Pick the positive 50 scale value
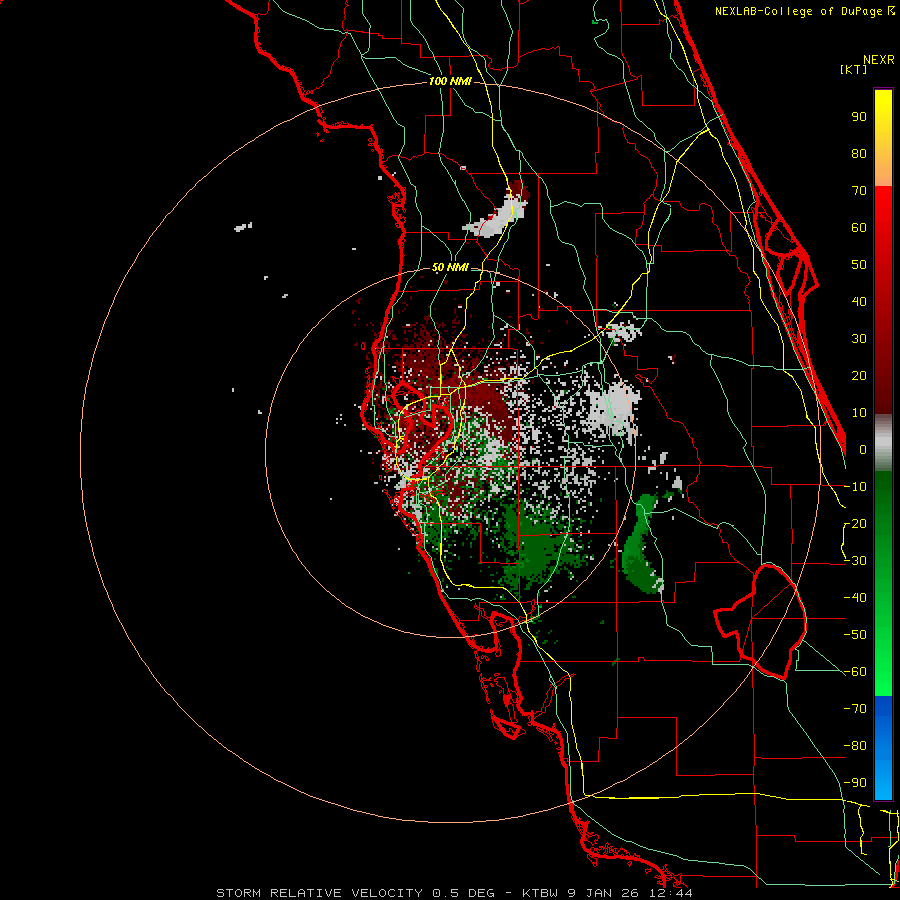This screenshot has width=900, height=900. click(x=859, y=265)
